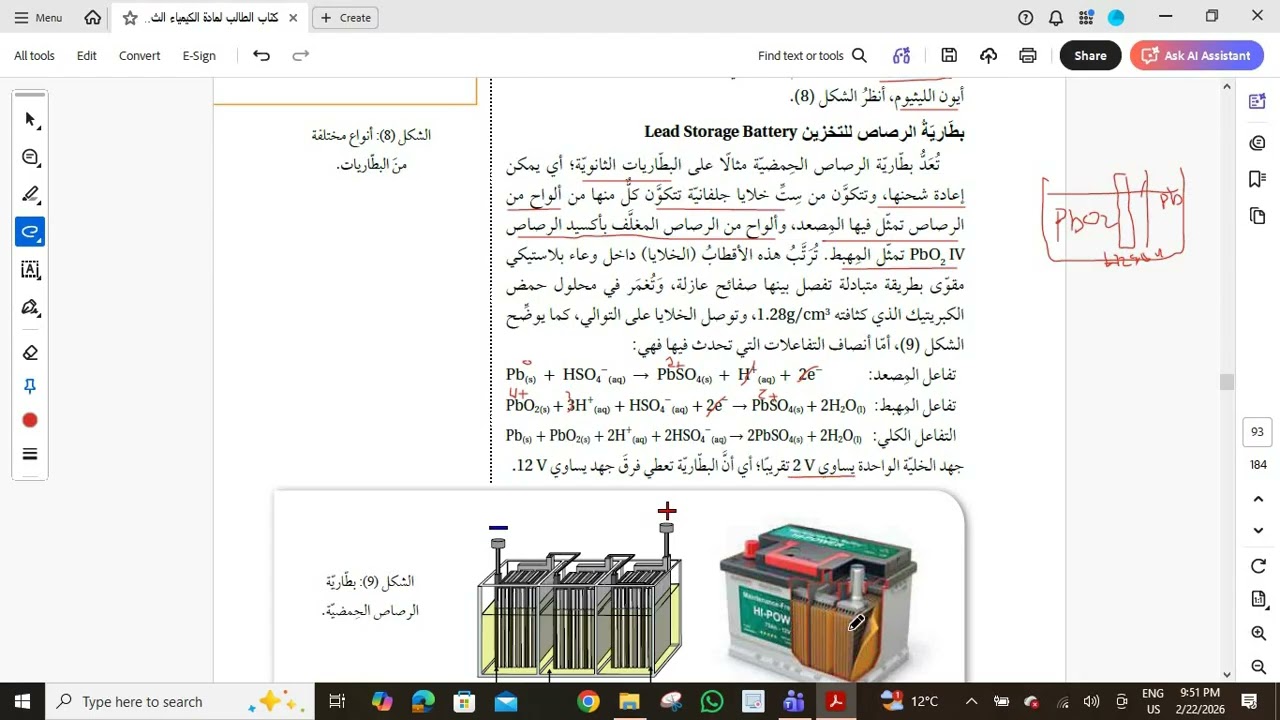Go to next page arrow
The height and width of the screenshot is (720, 1280).
[1258, 531]
